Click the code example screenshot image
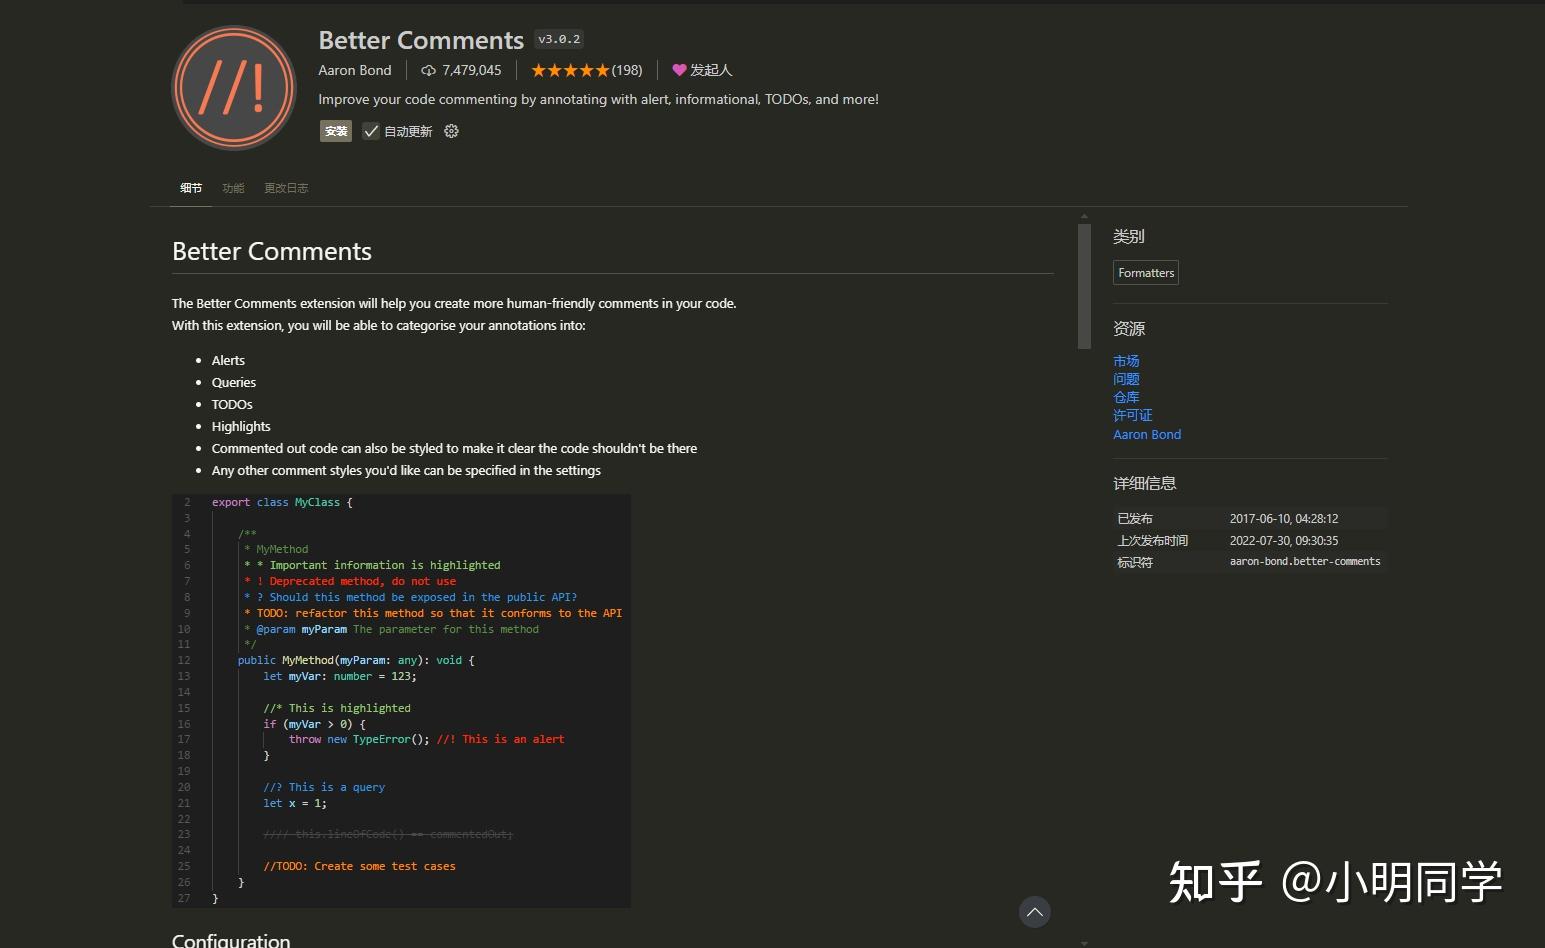Screen dimensions: 1545x948 click(x=401, y=701)
